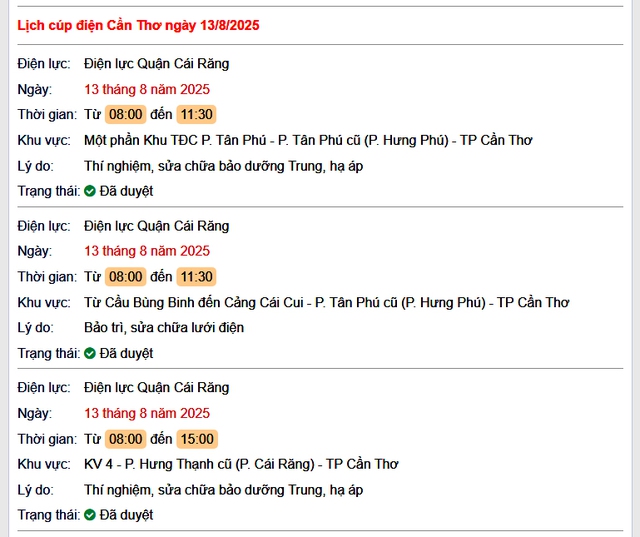
Task: Click third entry's 15:00 end time badge
Action: pyautogui.click(x=197, y=439)
